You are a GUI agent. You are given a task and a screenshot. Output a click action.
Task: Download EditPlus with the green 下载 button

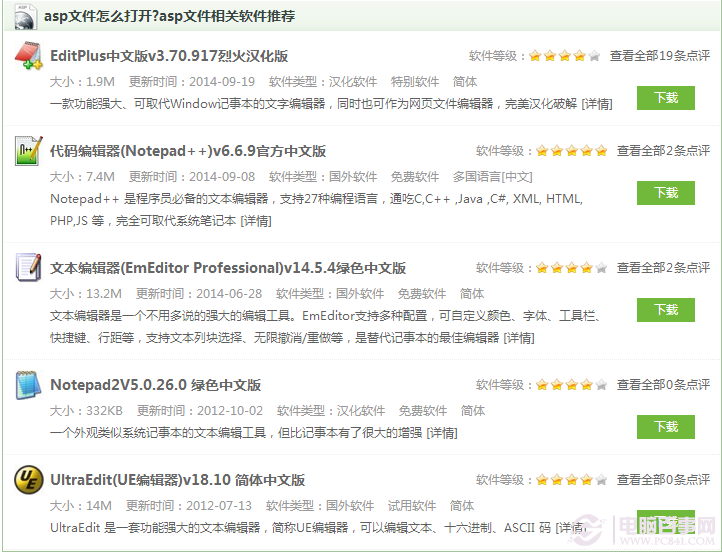pos(666,98)
